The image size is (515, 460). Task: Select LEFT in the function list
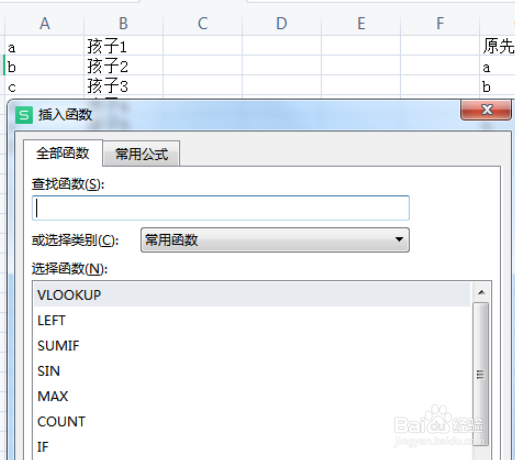252,320
